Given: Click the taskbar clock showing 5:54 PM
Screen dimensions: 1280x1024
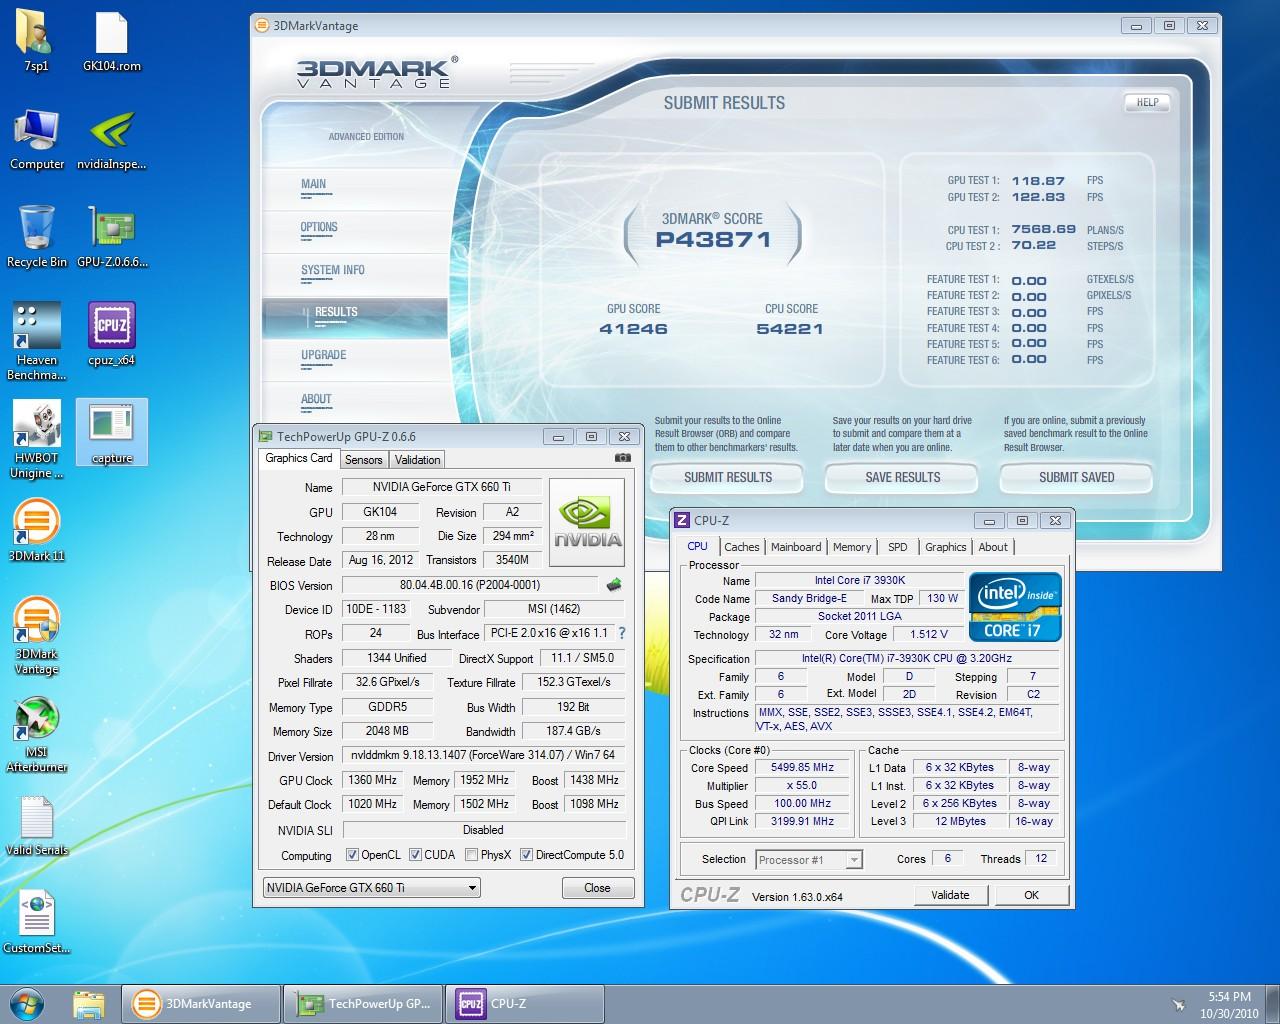Looking at the screenshot, I should click(1230, 1004).
